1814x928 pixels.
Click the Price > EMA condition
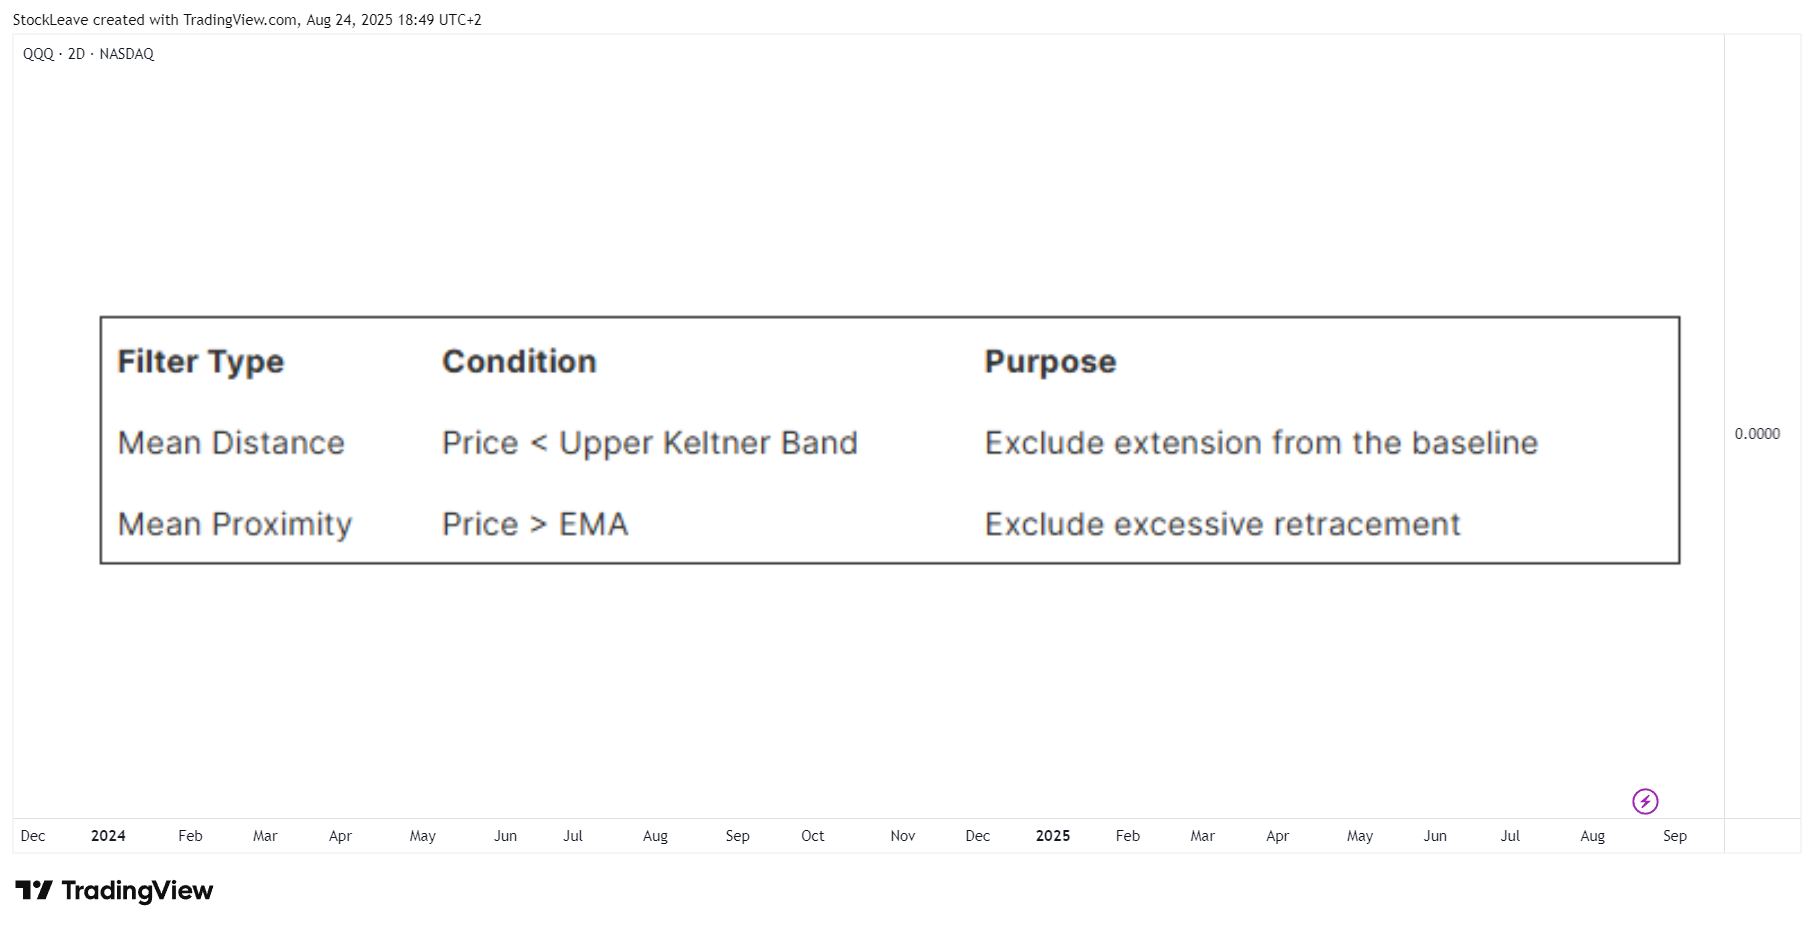click(535, 524)
